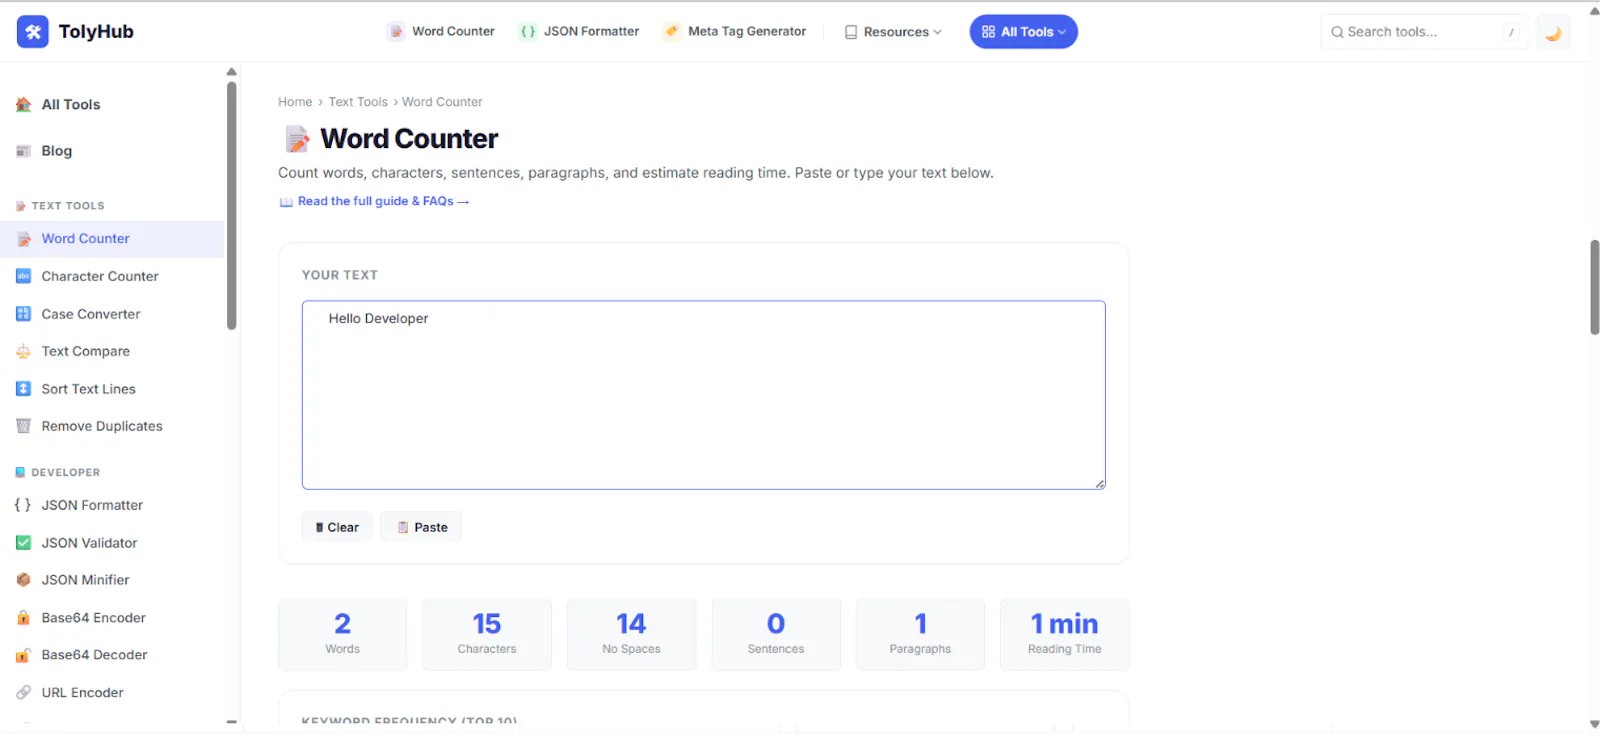Click the Words count card
The height and width of the screenshot is (736, 1600).
343,634
